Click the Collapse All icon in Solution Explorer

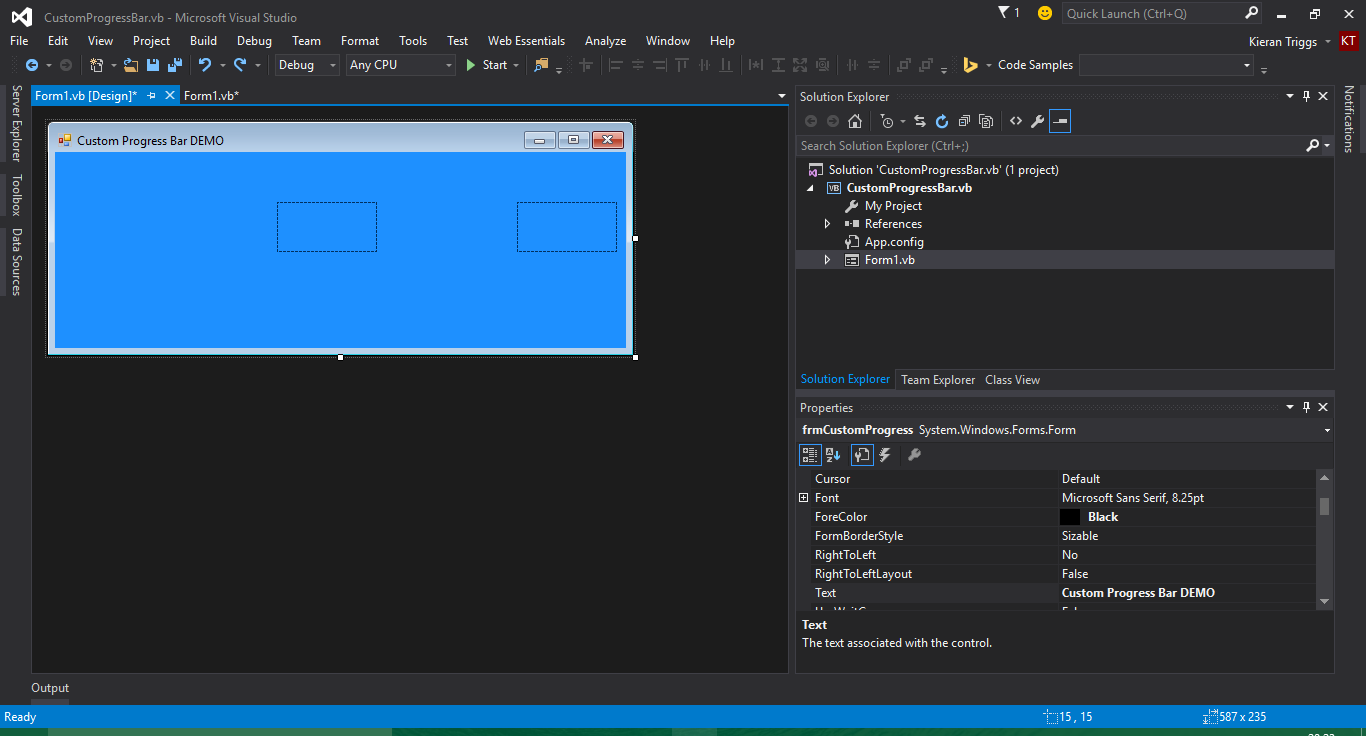coord(964,121)
